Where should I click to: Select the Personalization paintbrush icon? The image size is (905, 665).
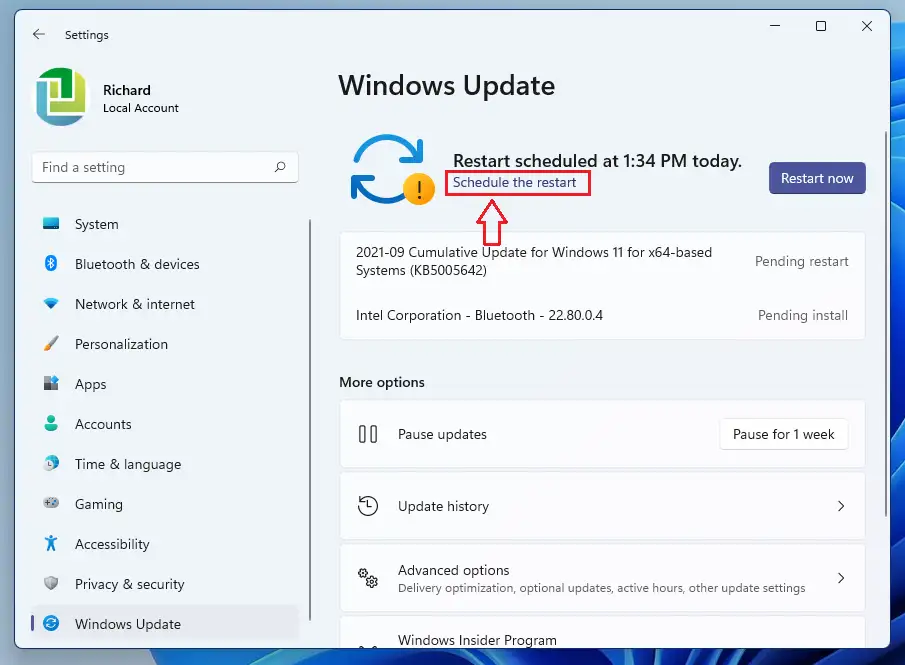pyautogui.click(x=51, y=343)
